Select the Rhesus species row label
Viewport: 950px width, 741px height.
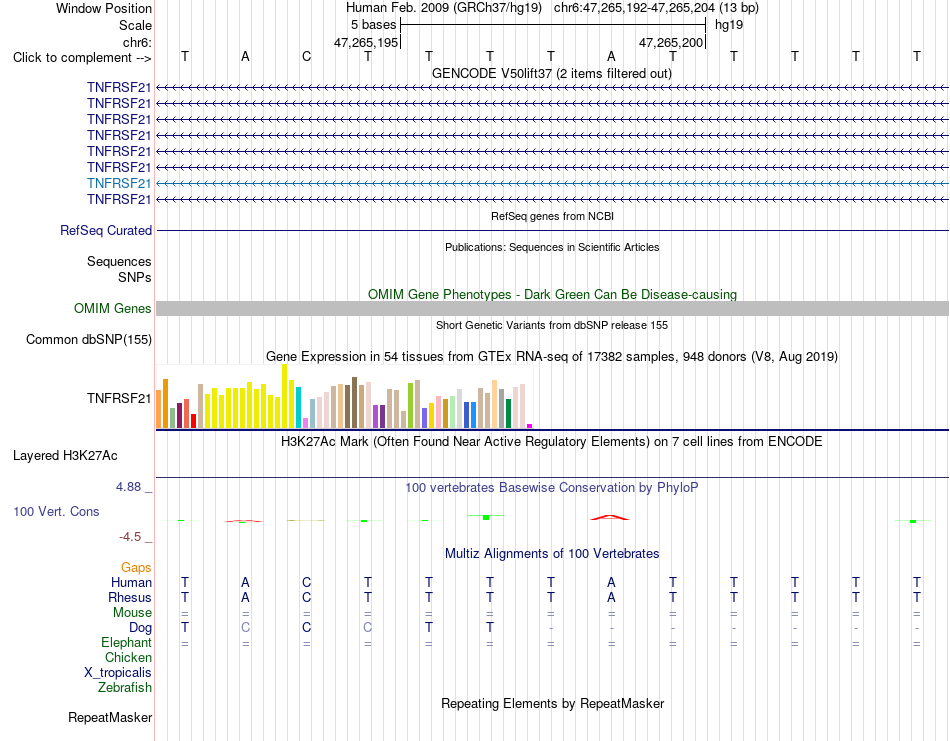point(130,597)
